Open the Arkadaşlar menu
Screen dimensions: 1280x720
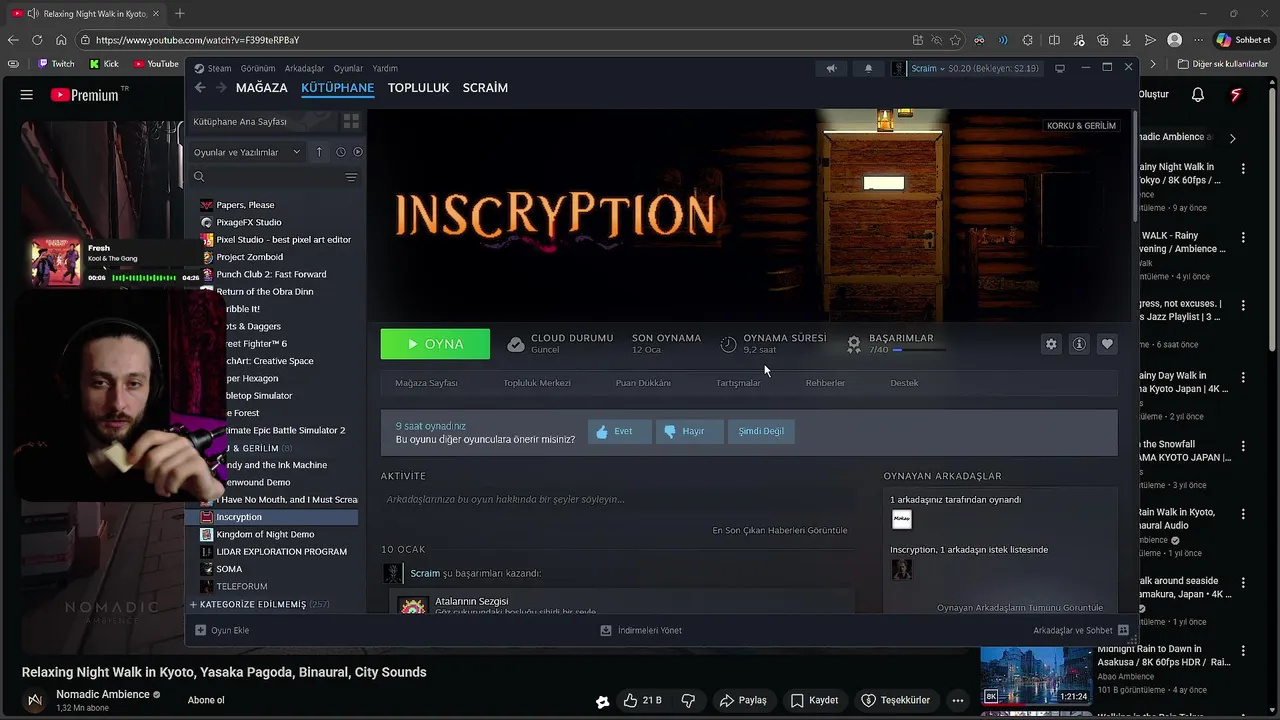304,68
